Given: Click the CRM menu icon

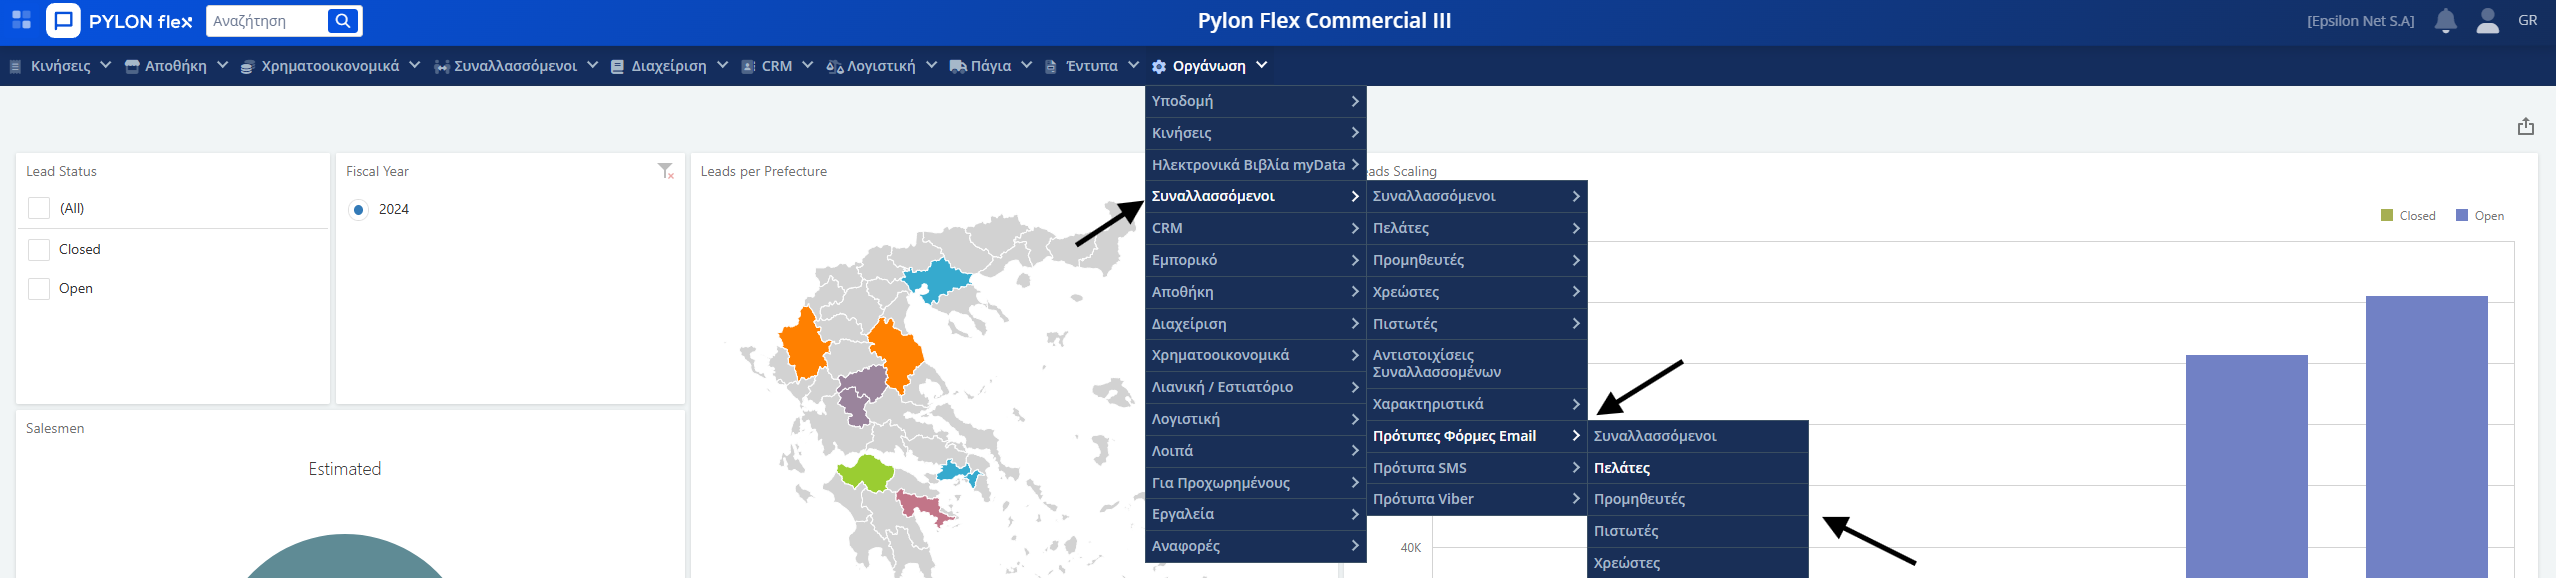Looking at the screenshot, I should point(748,67).
